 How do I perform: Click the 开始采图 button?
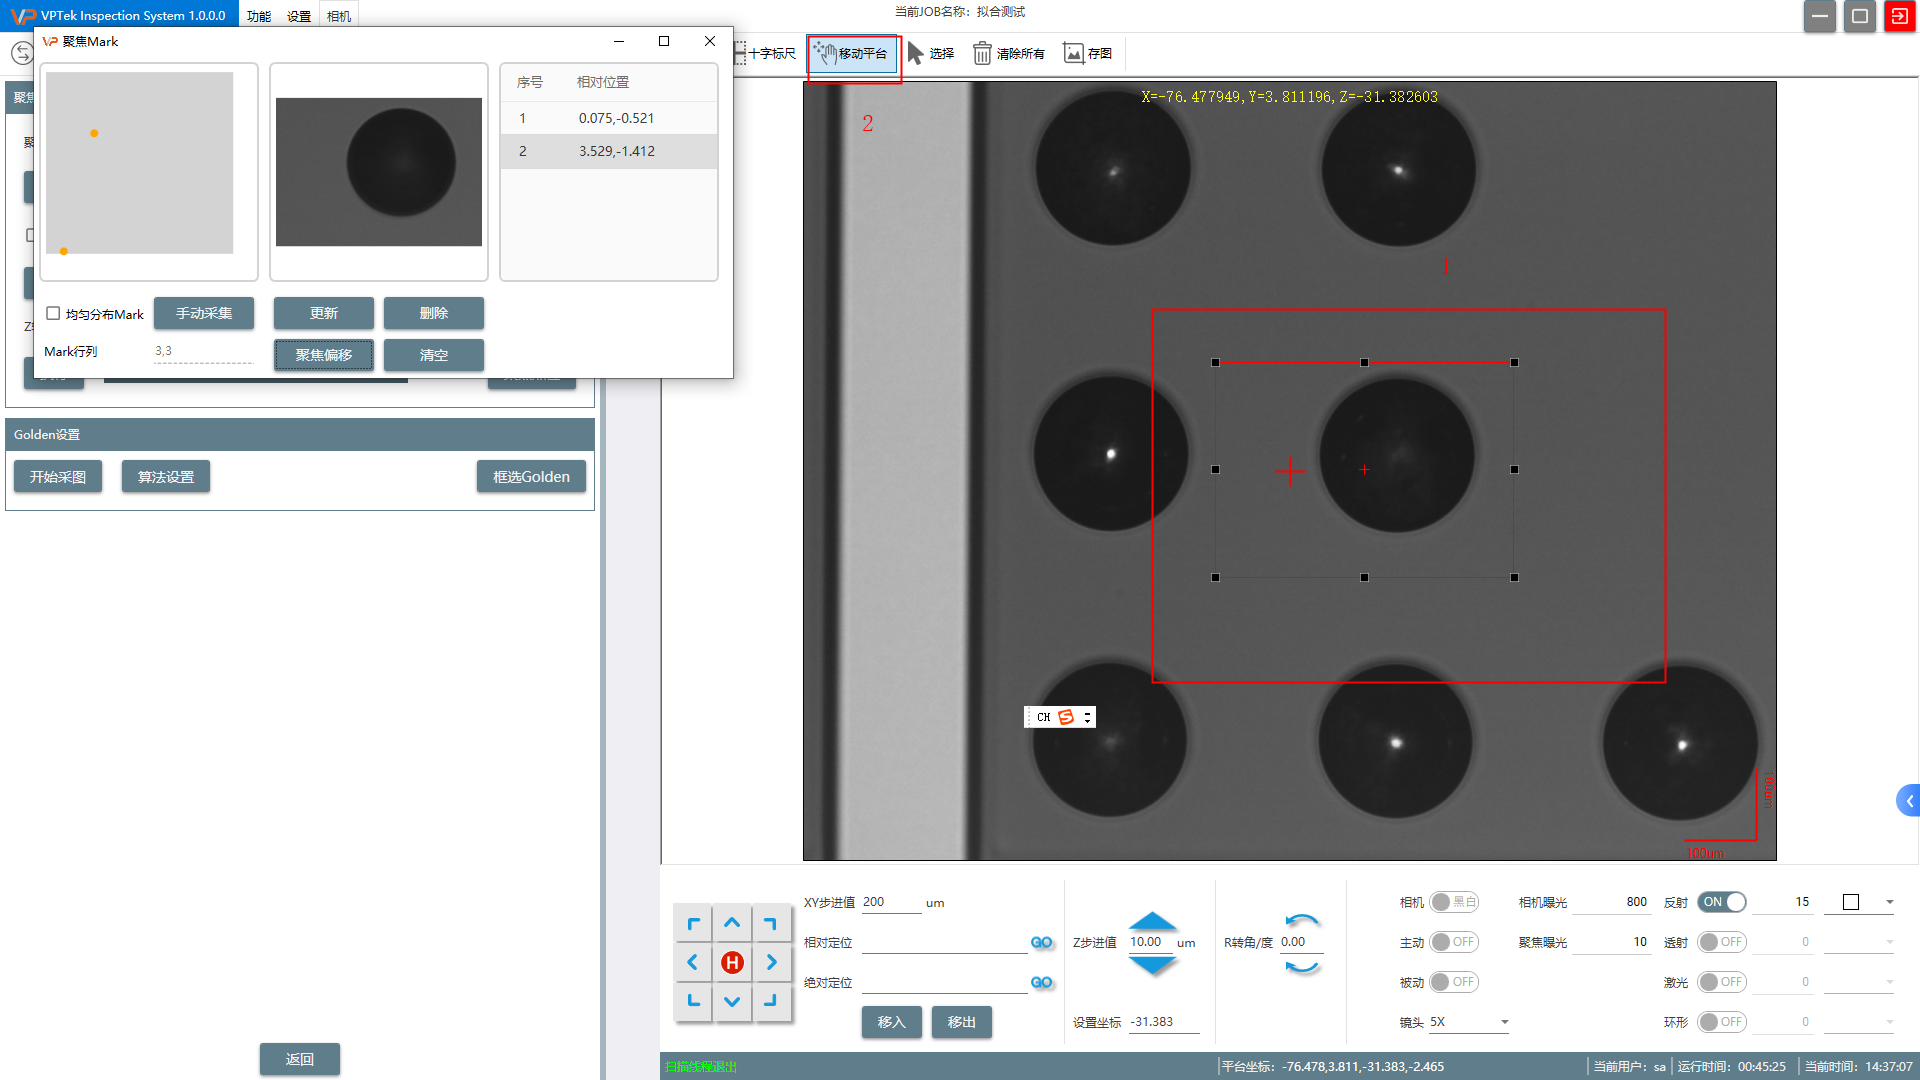tap(58, 477)
